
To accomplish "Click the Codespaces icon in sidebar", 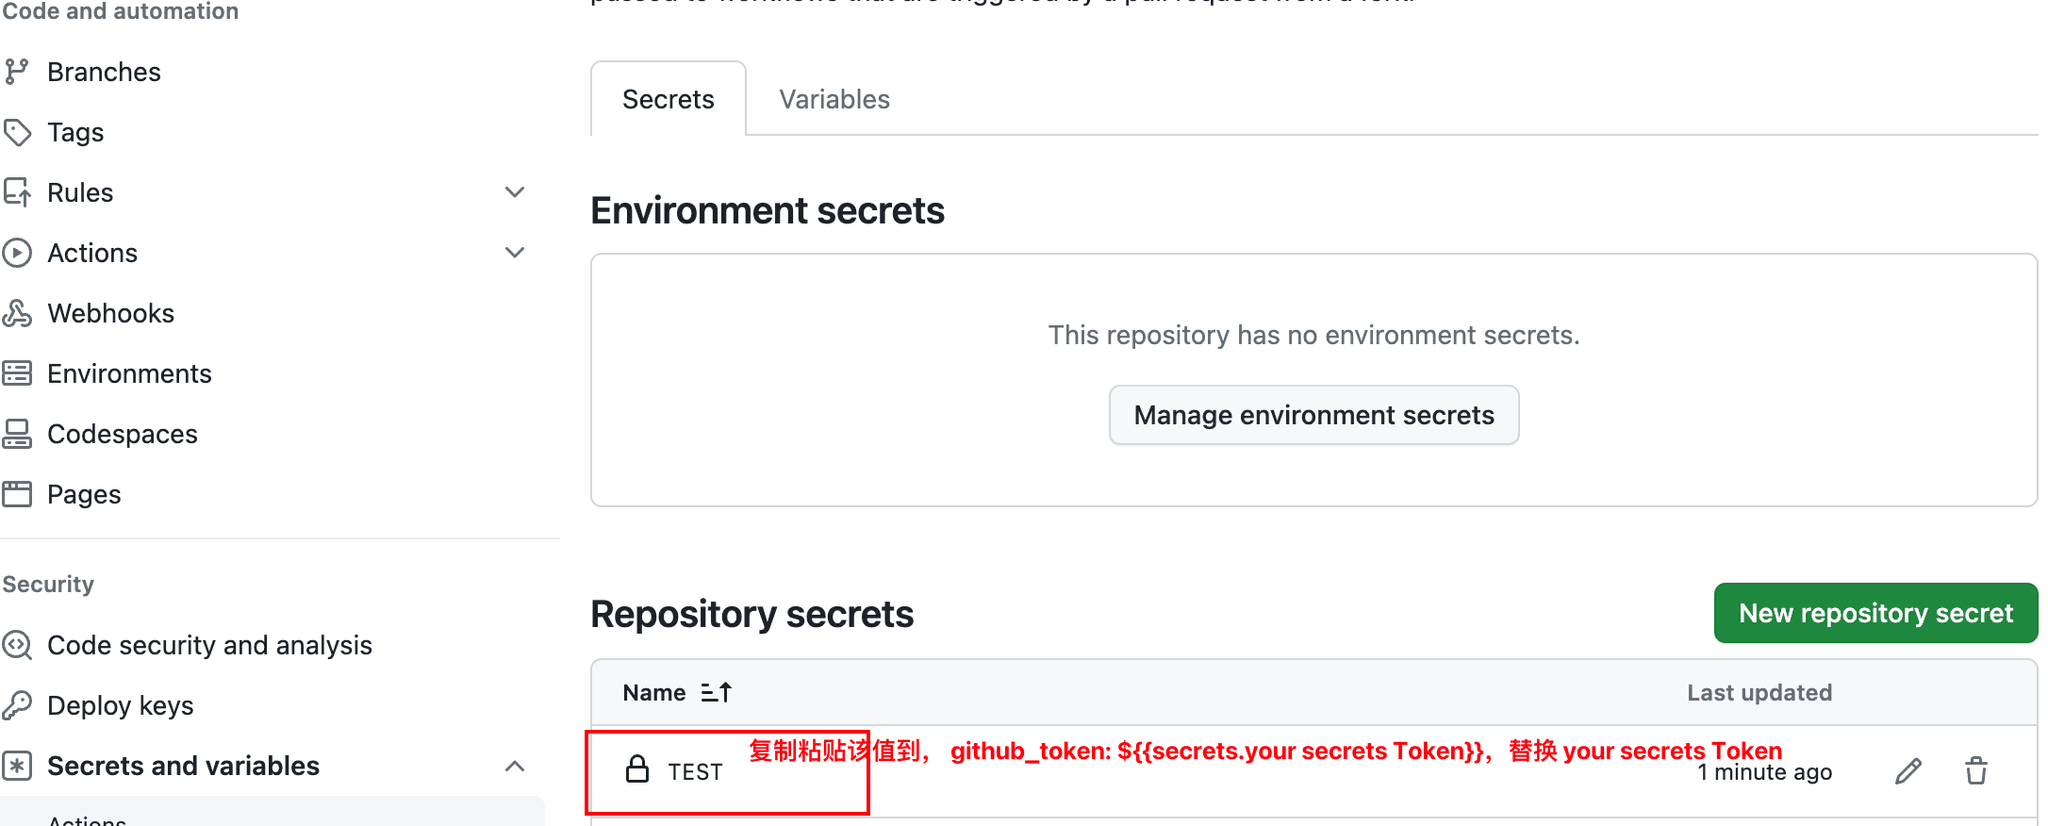I will point(17,434).
